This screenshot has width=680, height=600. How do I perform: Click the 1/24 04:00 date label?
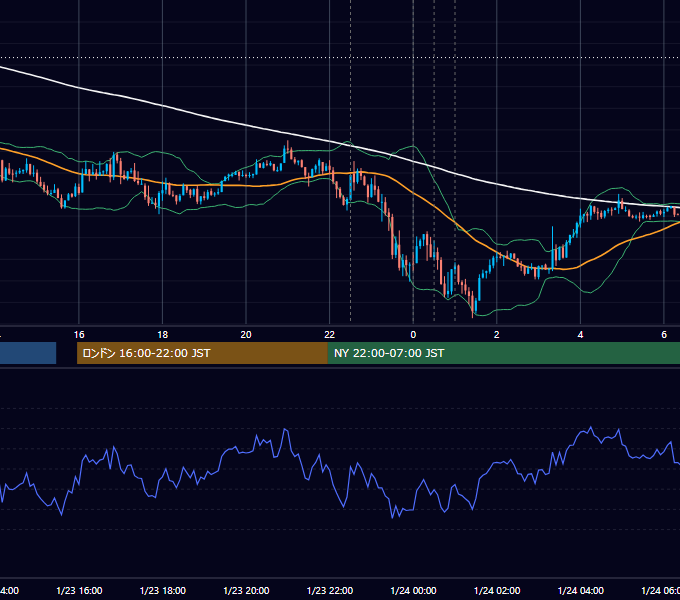(581, 590)
